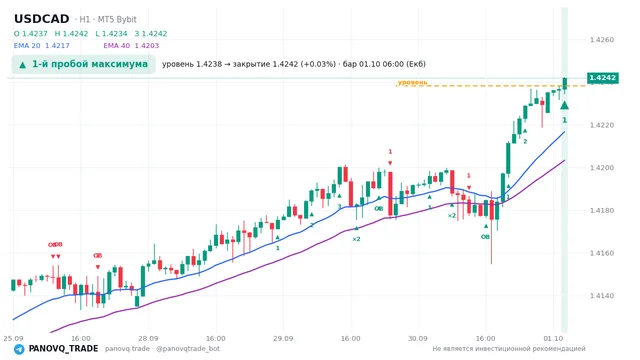Click the 28.09 date axis label
This screenshot has width=640, height=360.
pos(148,338)
